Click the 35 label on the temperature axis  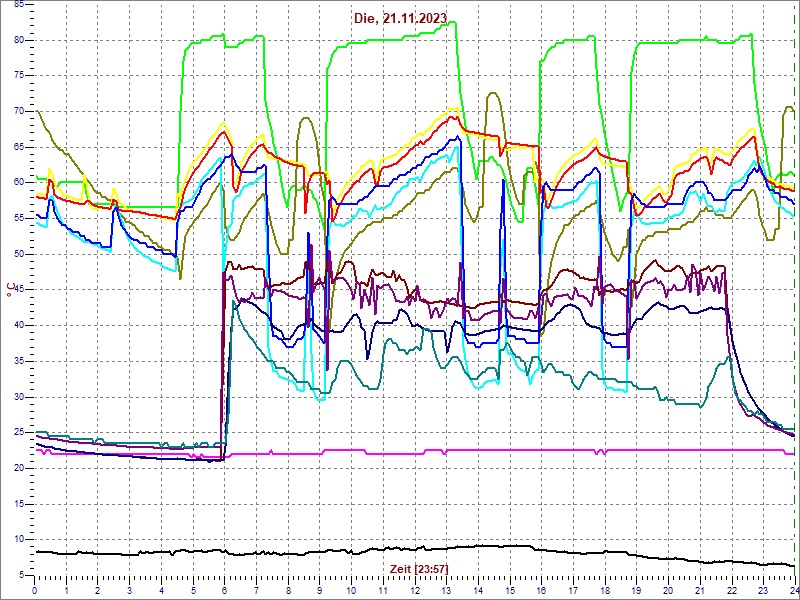tap(19, 361)
